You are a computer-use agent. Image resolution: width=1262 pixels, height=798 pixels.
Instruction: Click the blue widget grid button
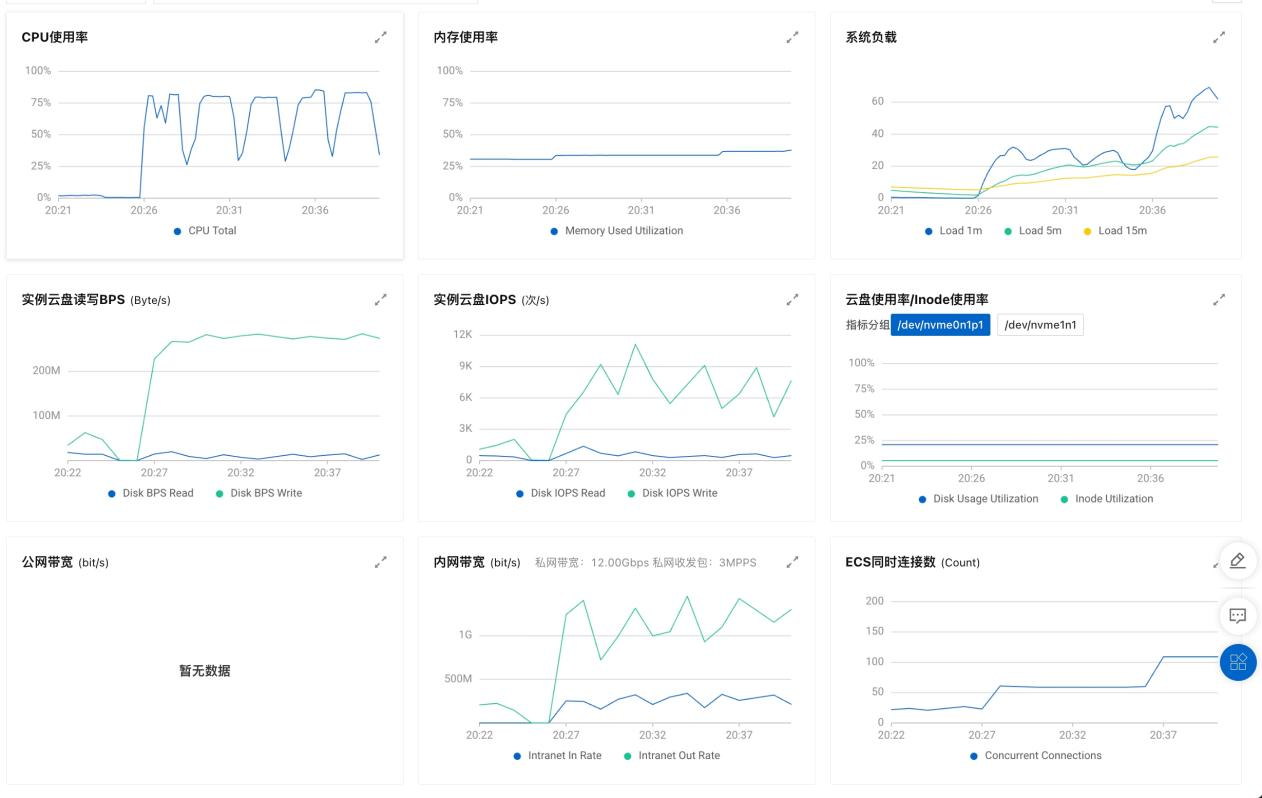click(1237, 662)
